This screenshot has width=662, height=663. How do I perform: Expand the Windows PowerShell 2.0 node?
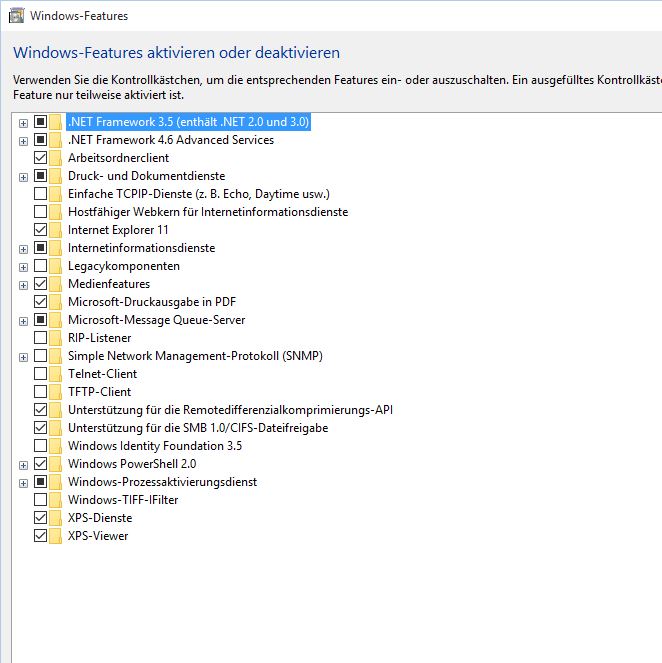click(x=24, y=466)
